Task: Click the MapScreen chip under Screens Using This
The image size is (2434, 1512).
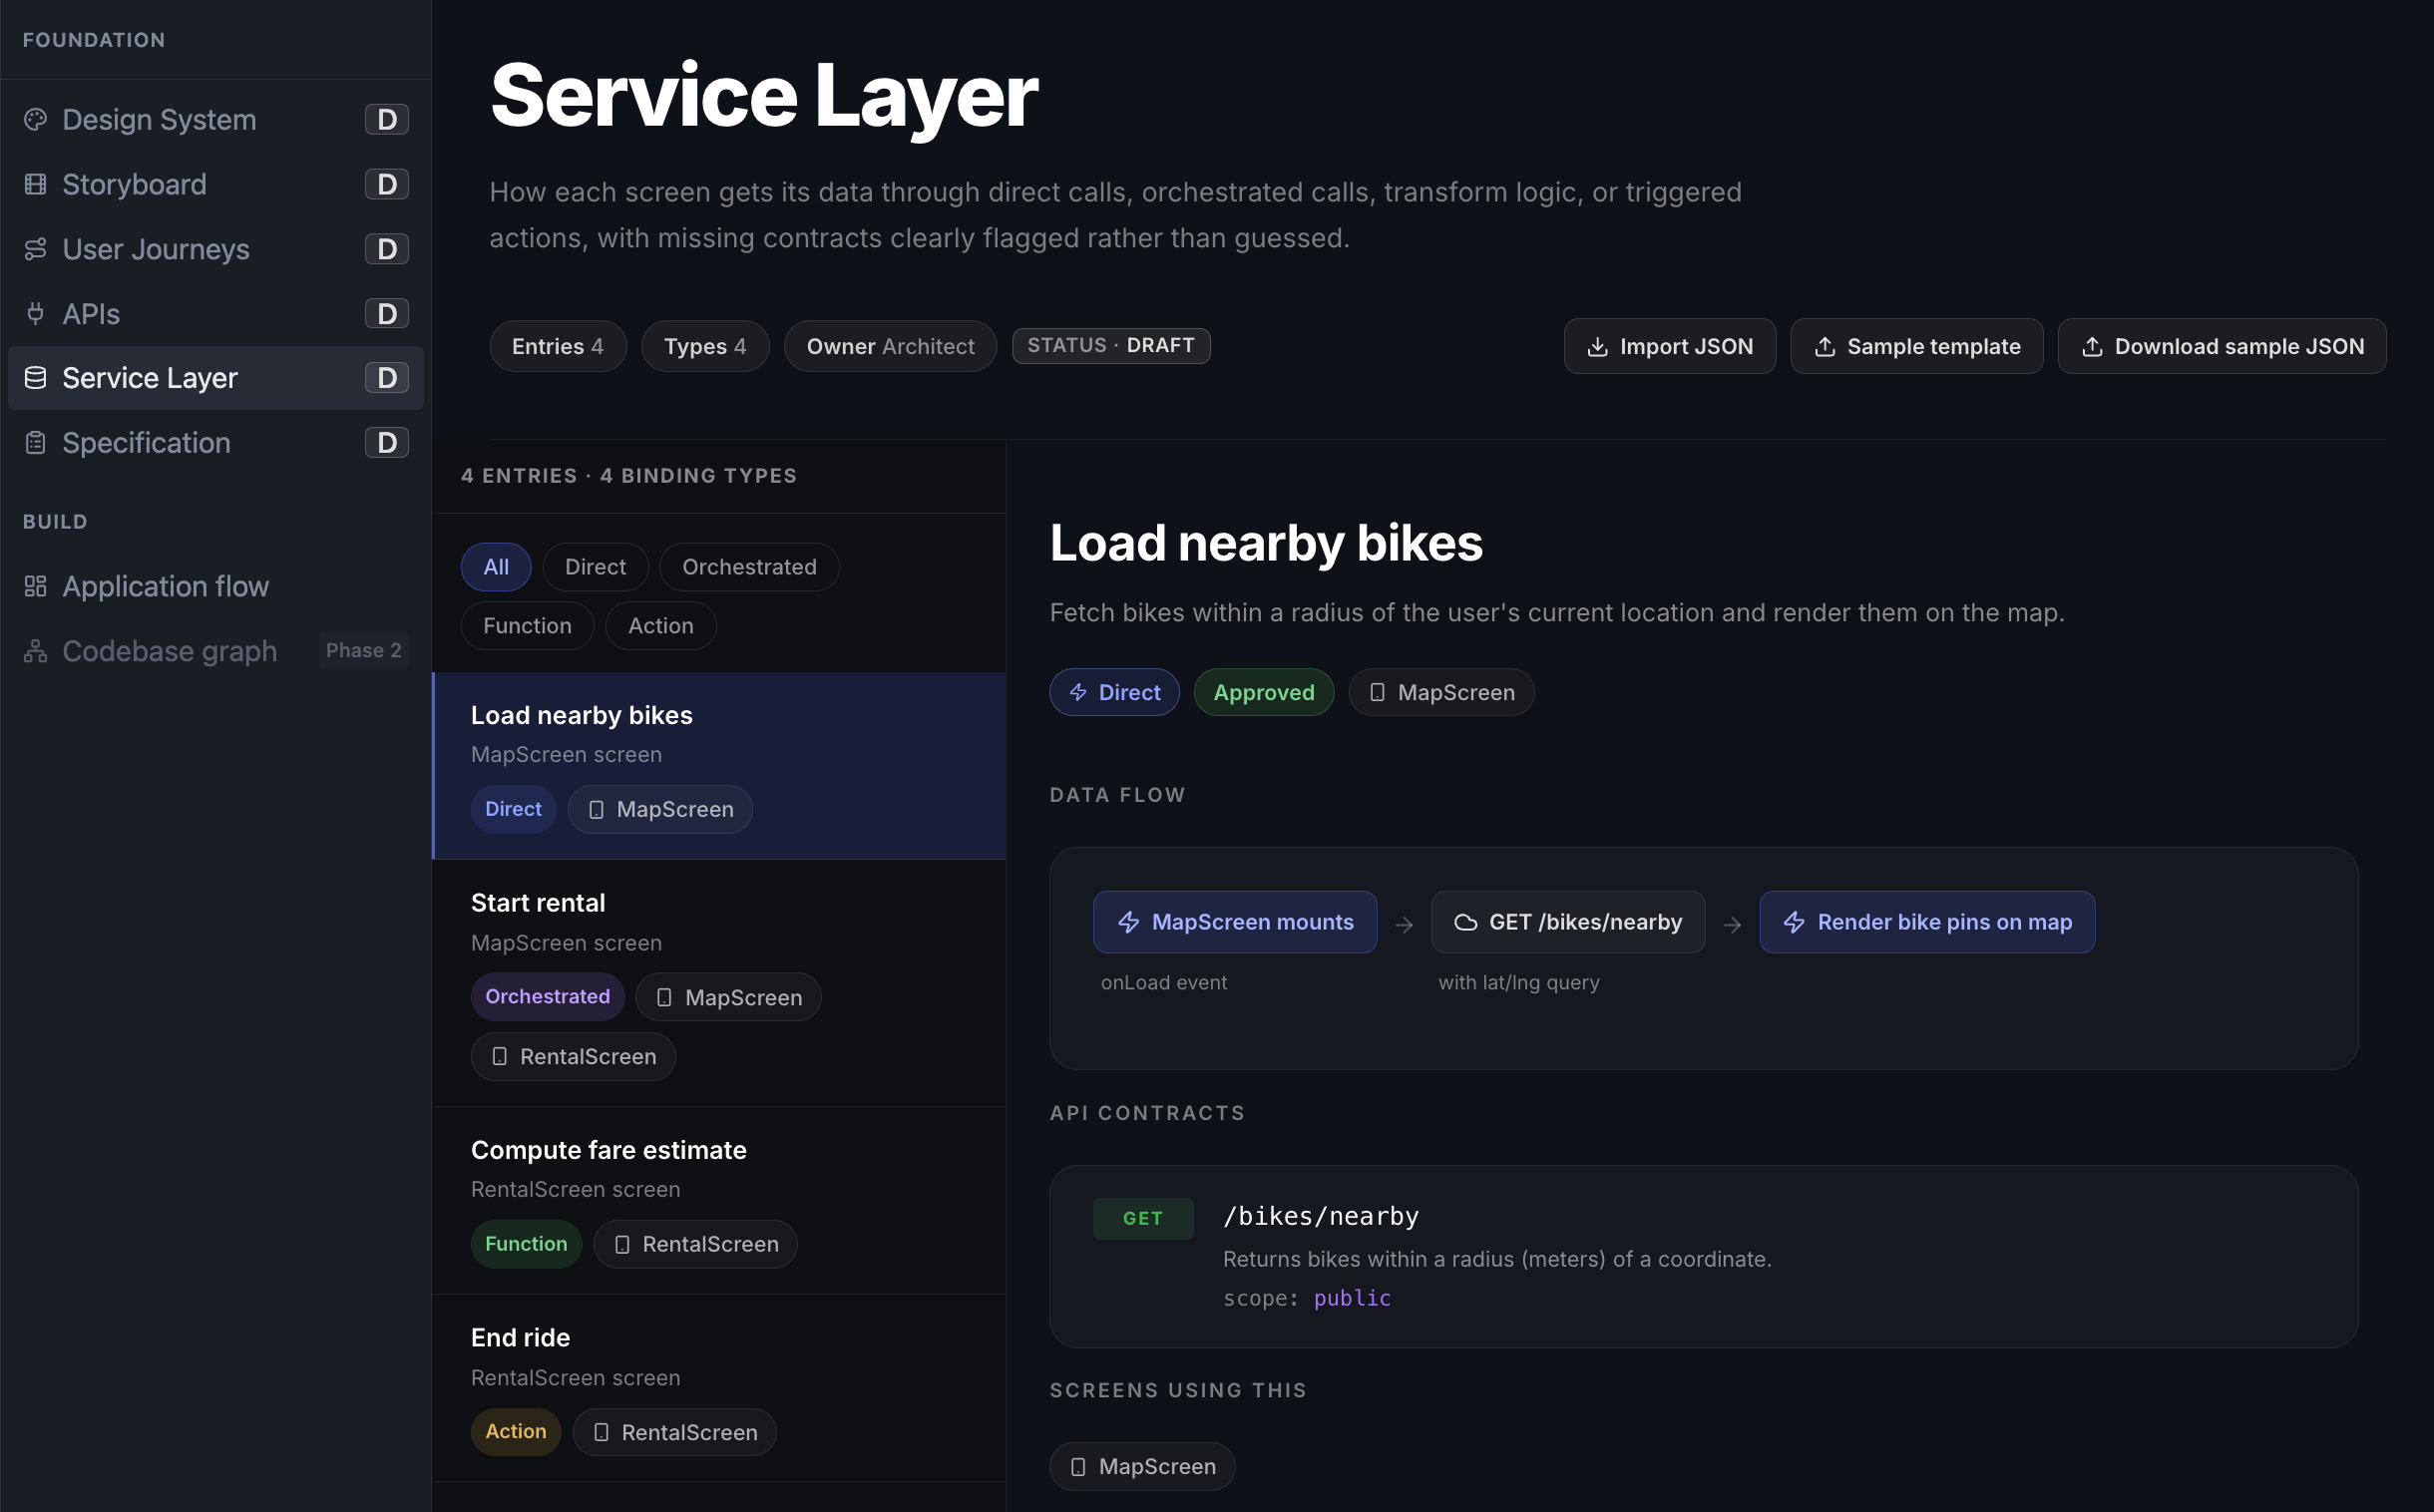Action: 1142,1467
